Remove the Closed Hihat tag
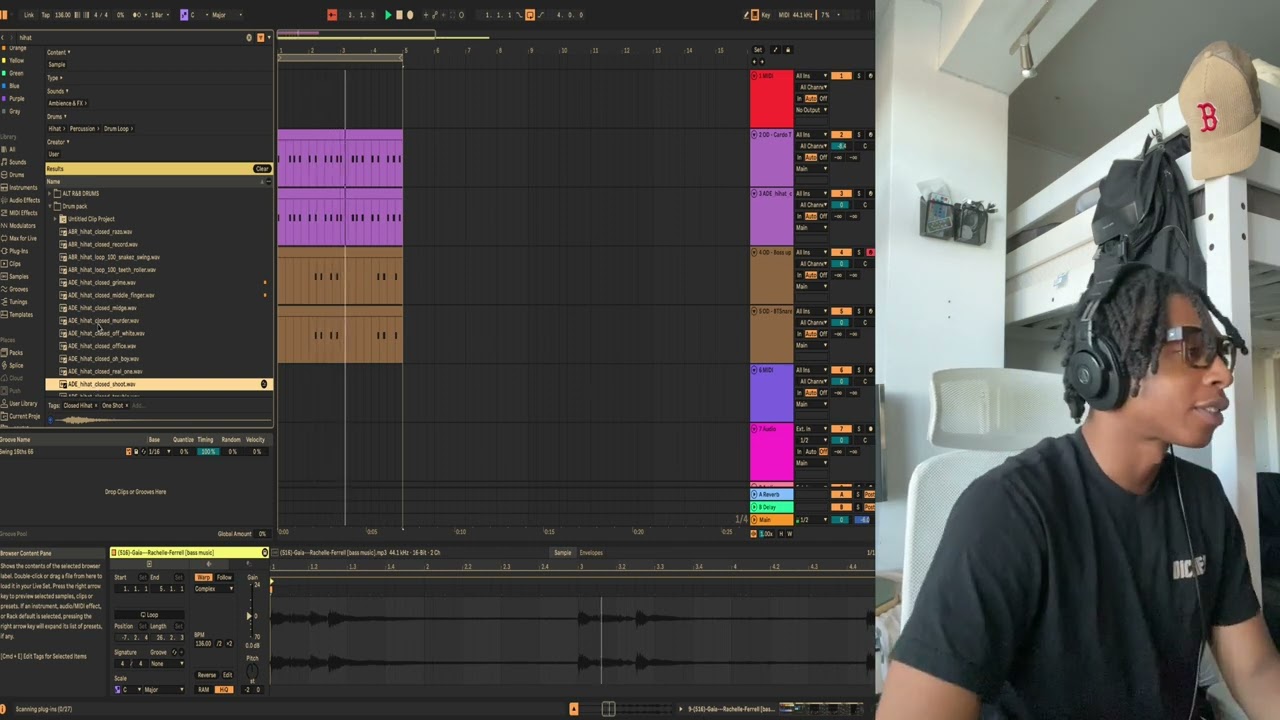This screenshot has width=1280, height=720. pyautogui.click(x=96, y=406)
